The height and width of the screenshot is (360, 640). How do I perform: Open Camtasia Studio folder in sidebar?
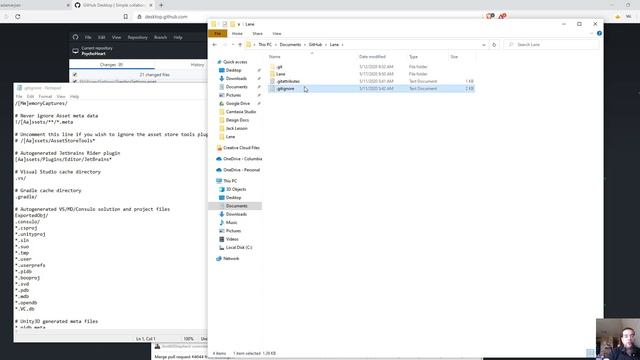(241, 112)
